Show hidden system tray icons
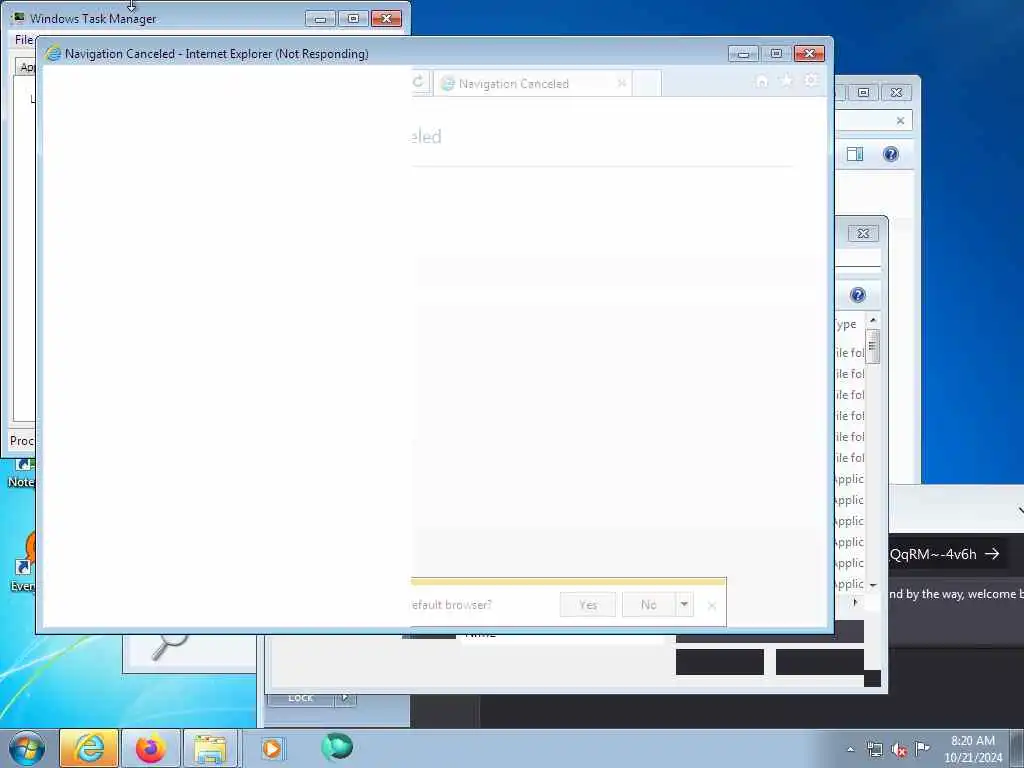The image size is (1024, 768). pyautogui.click(x=850, y=749)
